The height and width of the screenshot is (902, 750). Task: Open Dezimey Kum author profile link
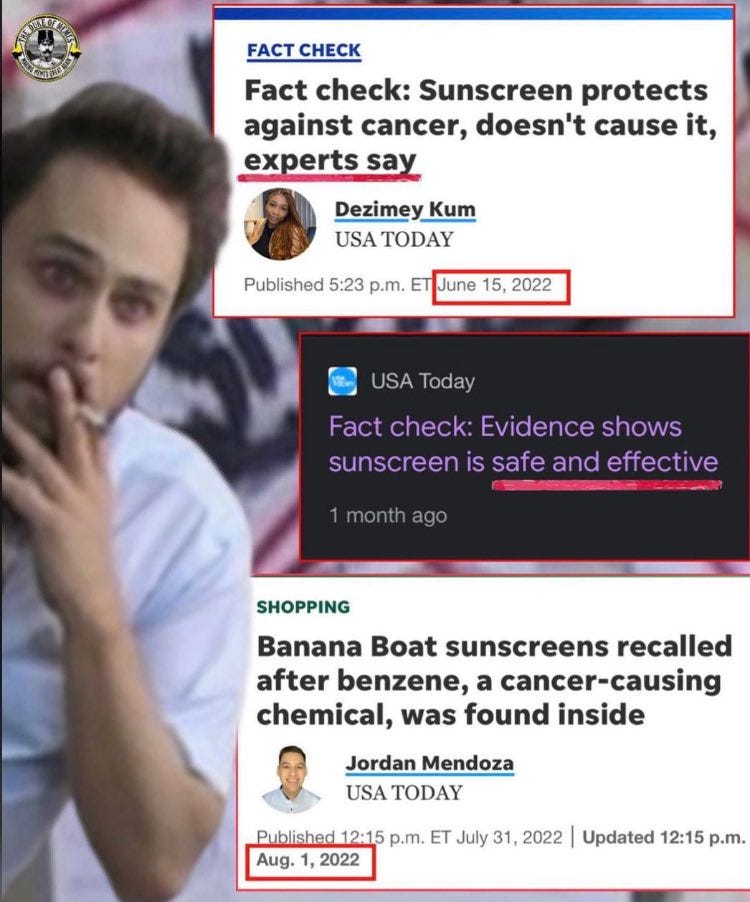coord(405,209)
